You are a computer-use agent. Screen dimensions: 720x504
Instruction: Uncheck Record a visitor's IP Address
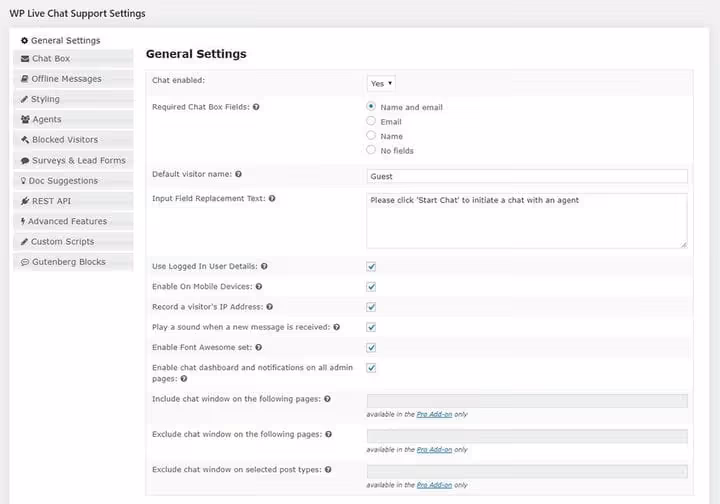point(371,307)
